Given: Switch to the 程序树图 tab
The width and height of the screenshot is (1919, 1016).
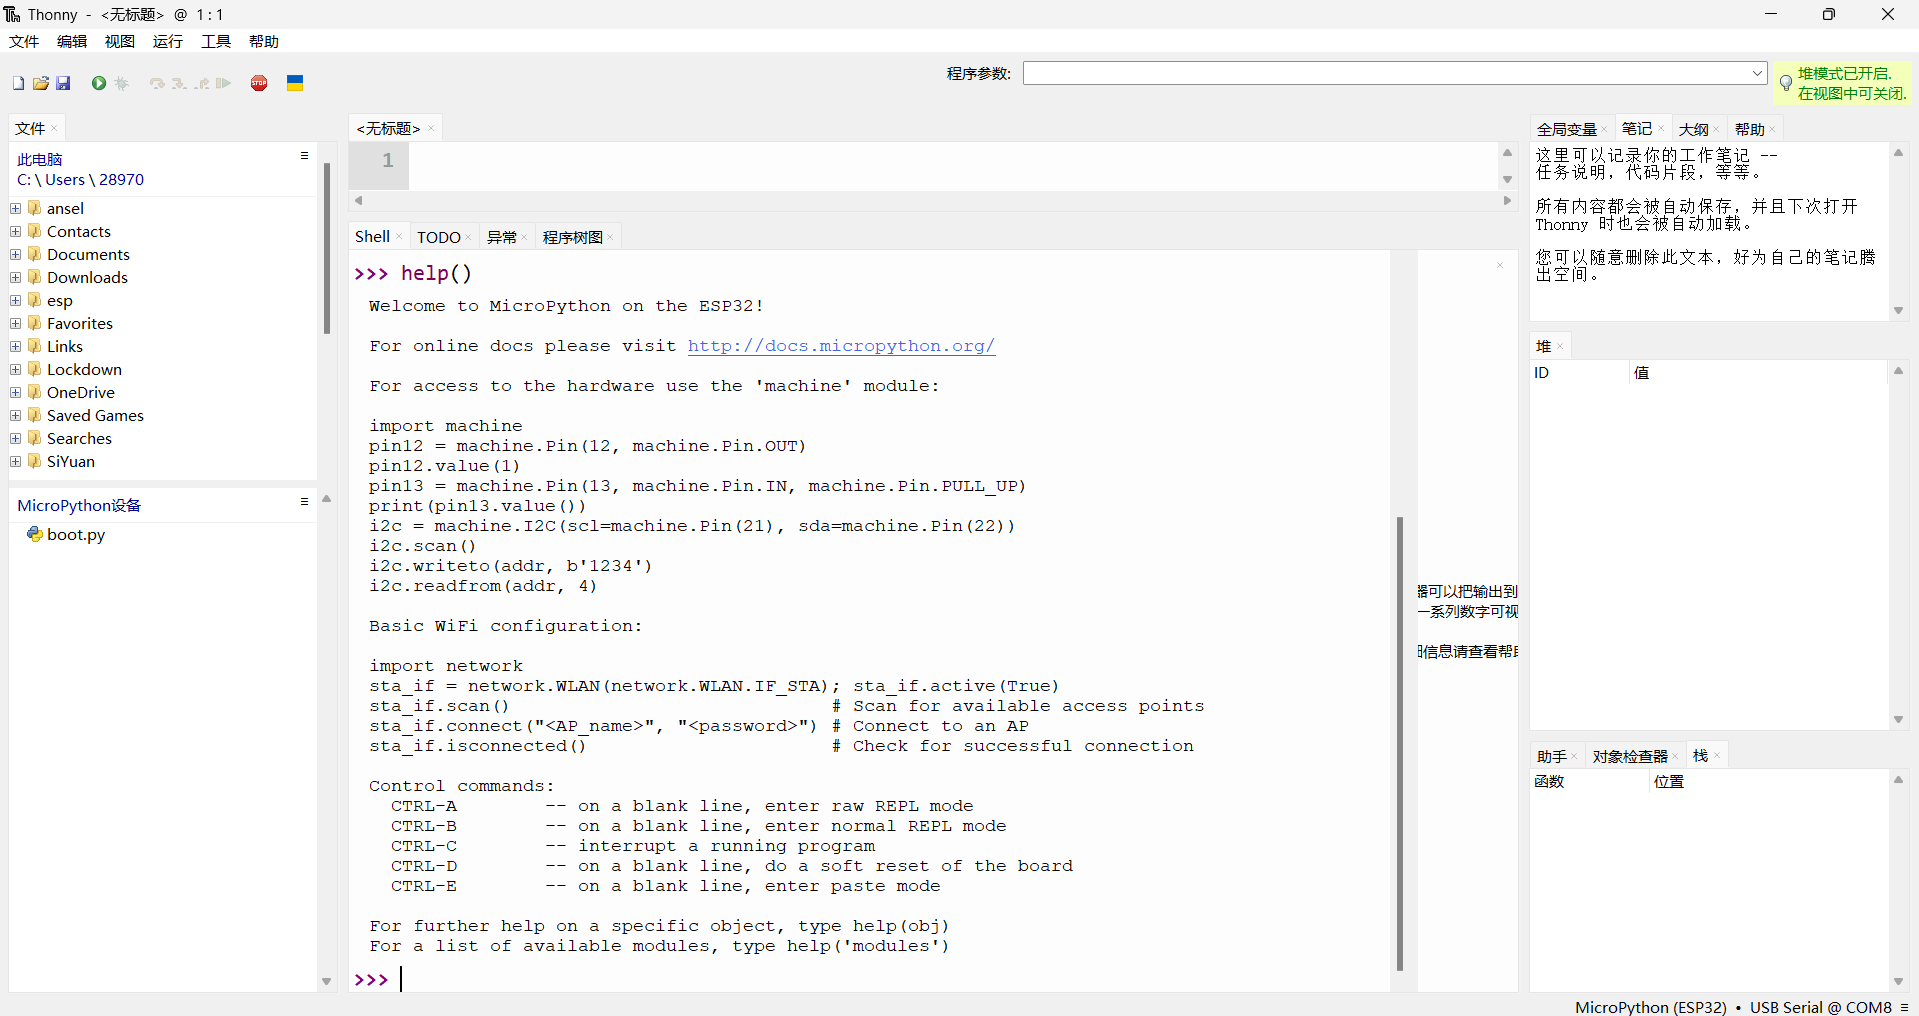Looking at the screenshot, I should click(x=573, y=237).
